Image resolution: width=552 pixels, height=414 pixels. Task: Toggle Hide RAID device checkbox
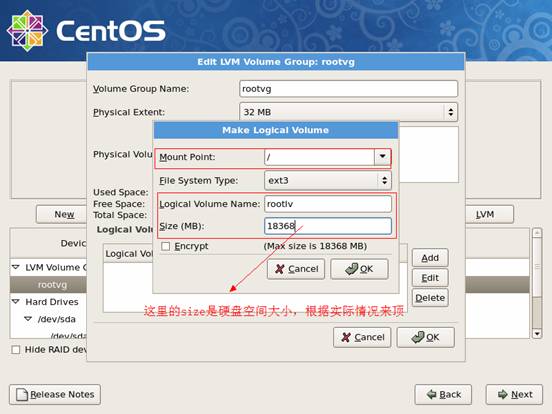(x=16, y=350)
